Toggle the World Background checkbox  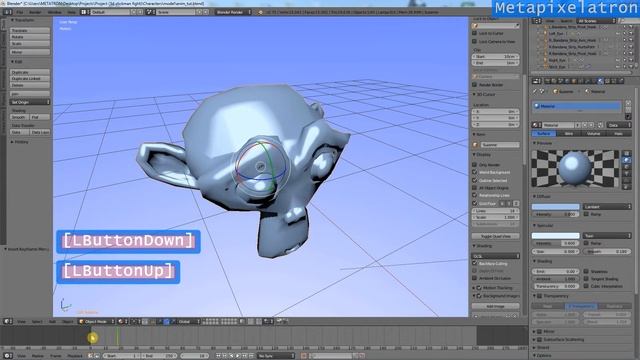pos(474,172)
